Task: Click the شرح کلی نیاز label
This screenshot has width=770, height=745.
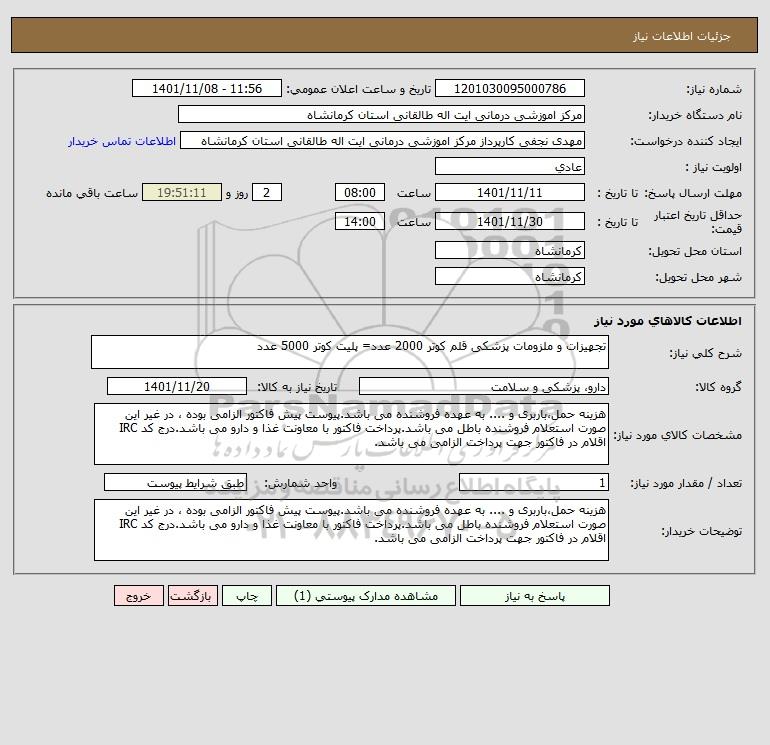Action: [706, 353]
